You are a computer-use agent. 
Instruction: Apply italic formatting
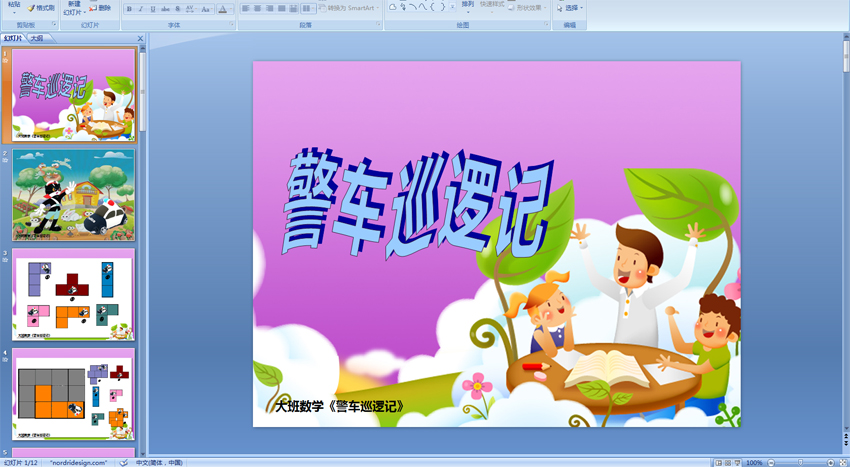click(x=141, y=9)
